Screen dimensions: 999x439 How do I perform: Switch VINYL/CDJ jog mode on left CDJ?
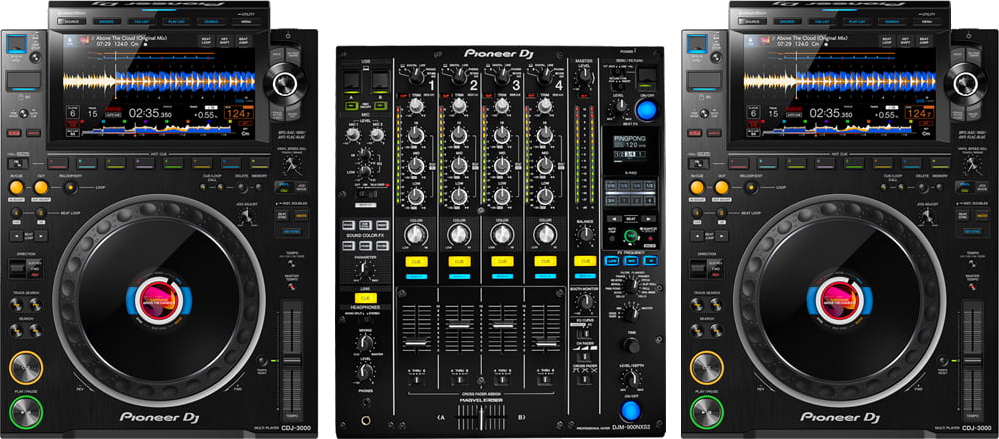tap(283, 187)
